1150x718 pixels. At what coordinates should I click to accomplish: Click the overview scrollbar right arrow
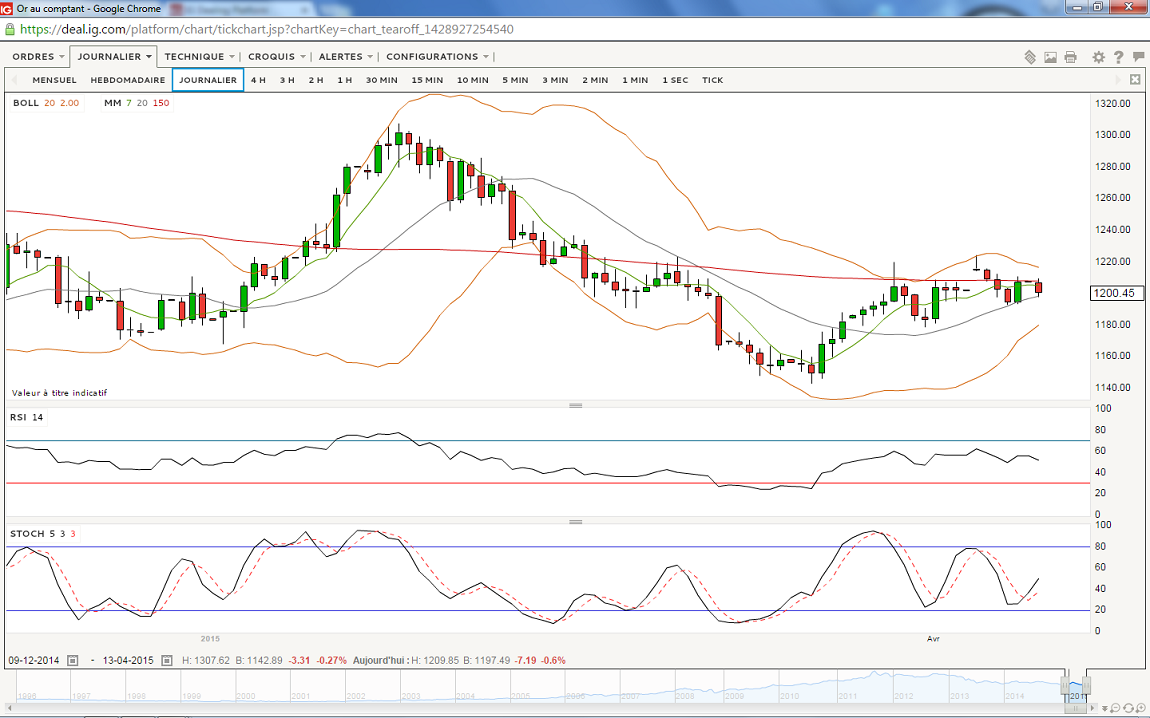[x=1093, y=708]
